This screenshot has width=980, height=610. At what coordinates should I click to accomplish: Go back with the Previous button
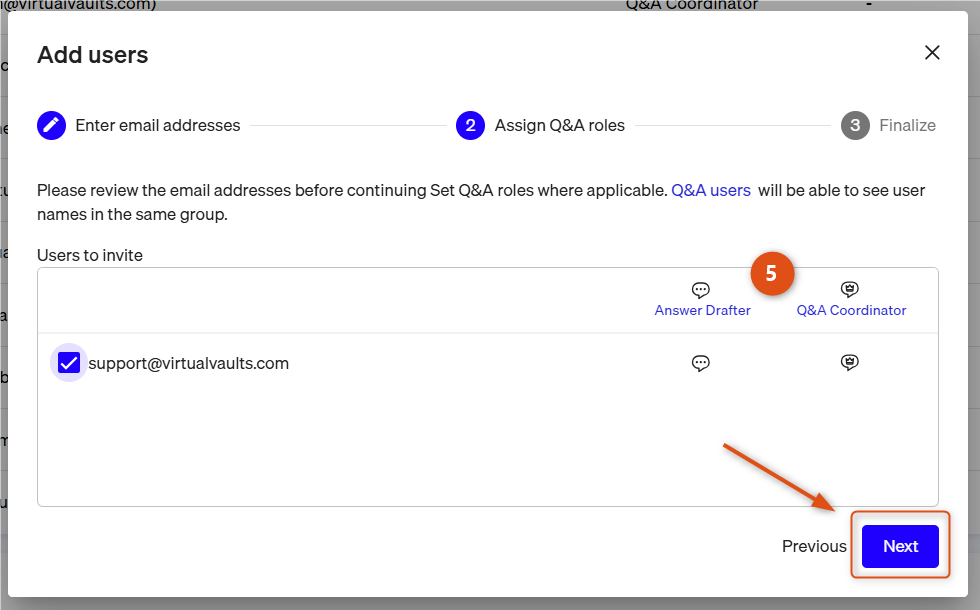tap(814, 546)
